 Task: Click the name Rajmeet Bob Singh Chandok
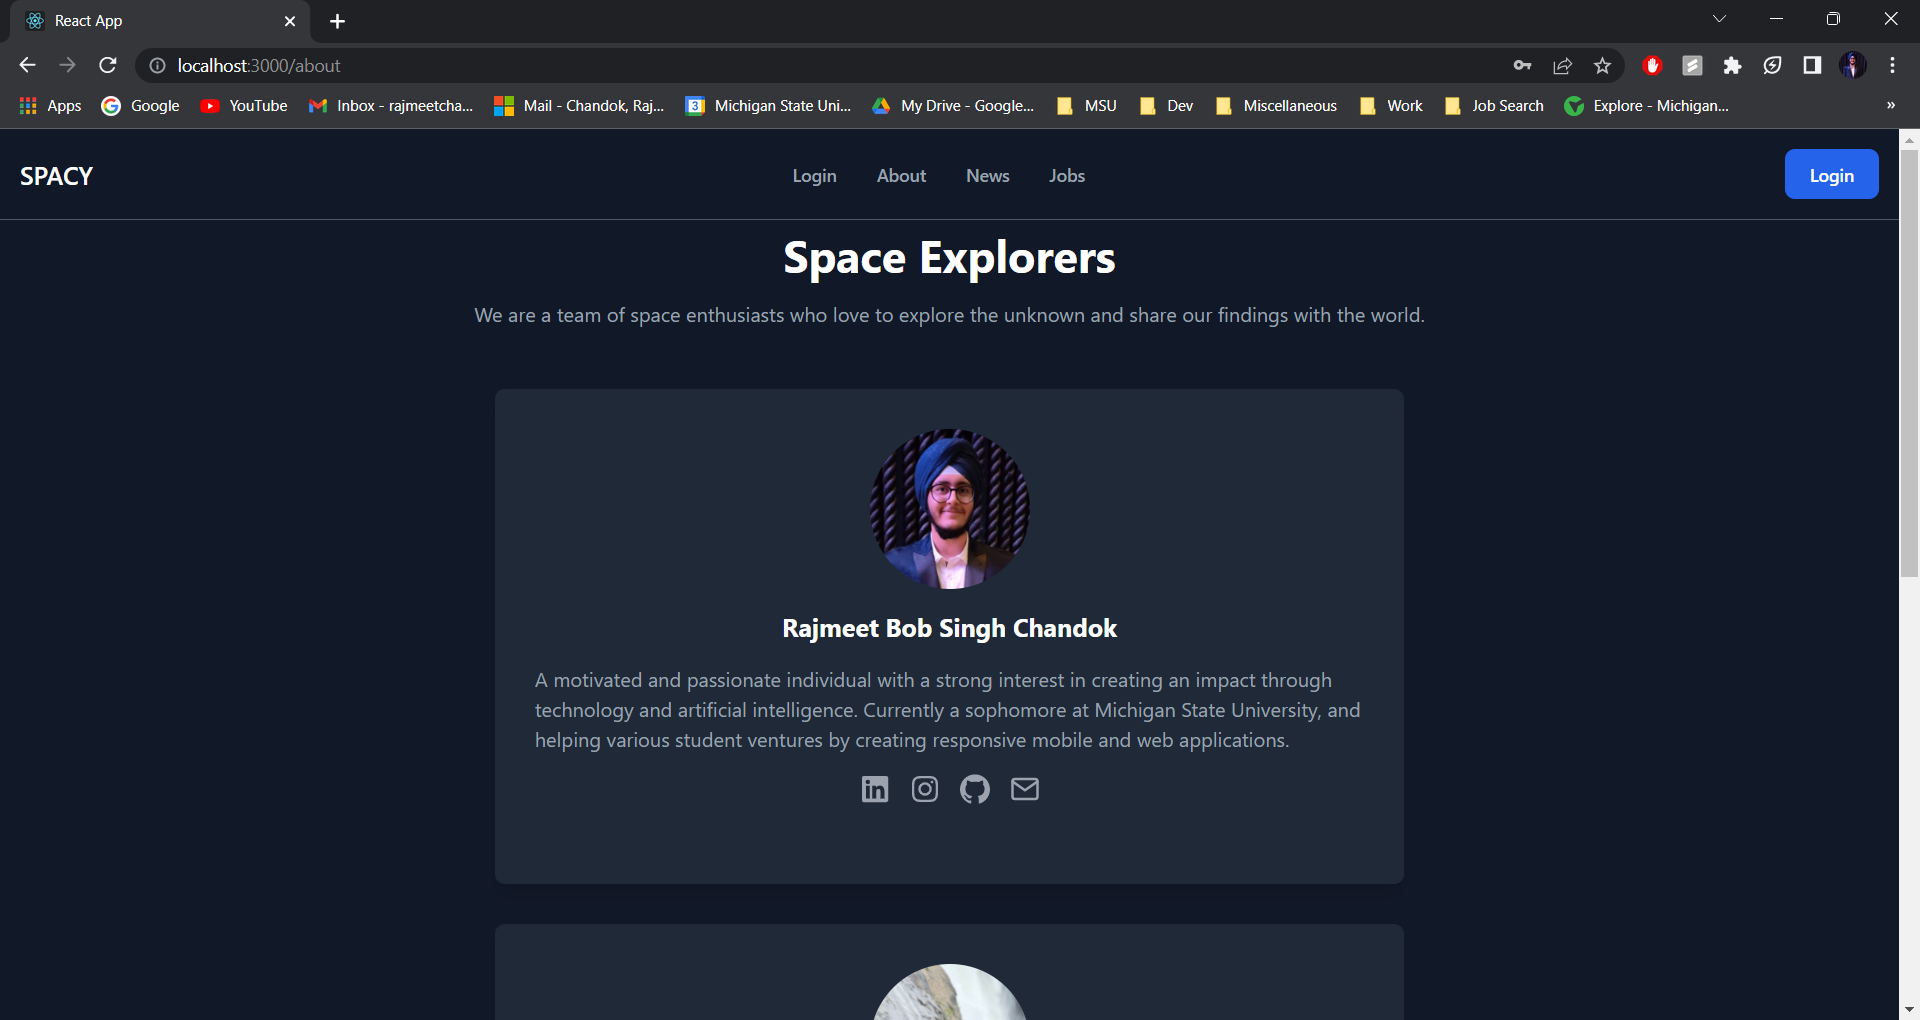[x=949, y=628]
